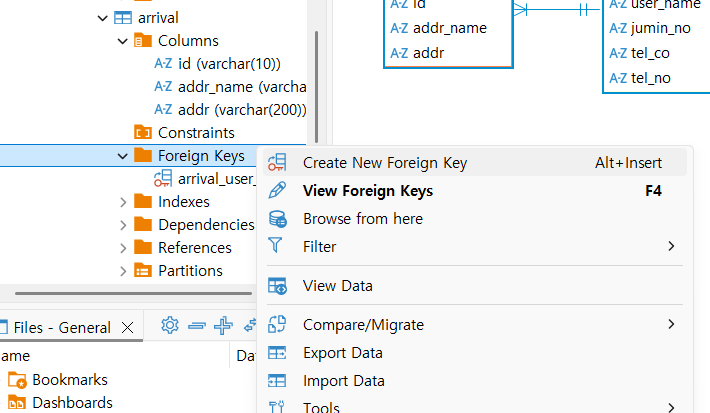Select View Data in context menu
Screen dimensions: 710x413
337,286
